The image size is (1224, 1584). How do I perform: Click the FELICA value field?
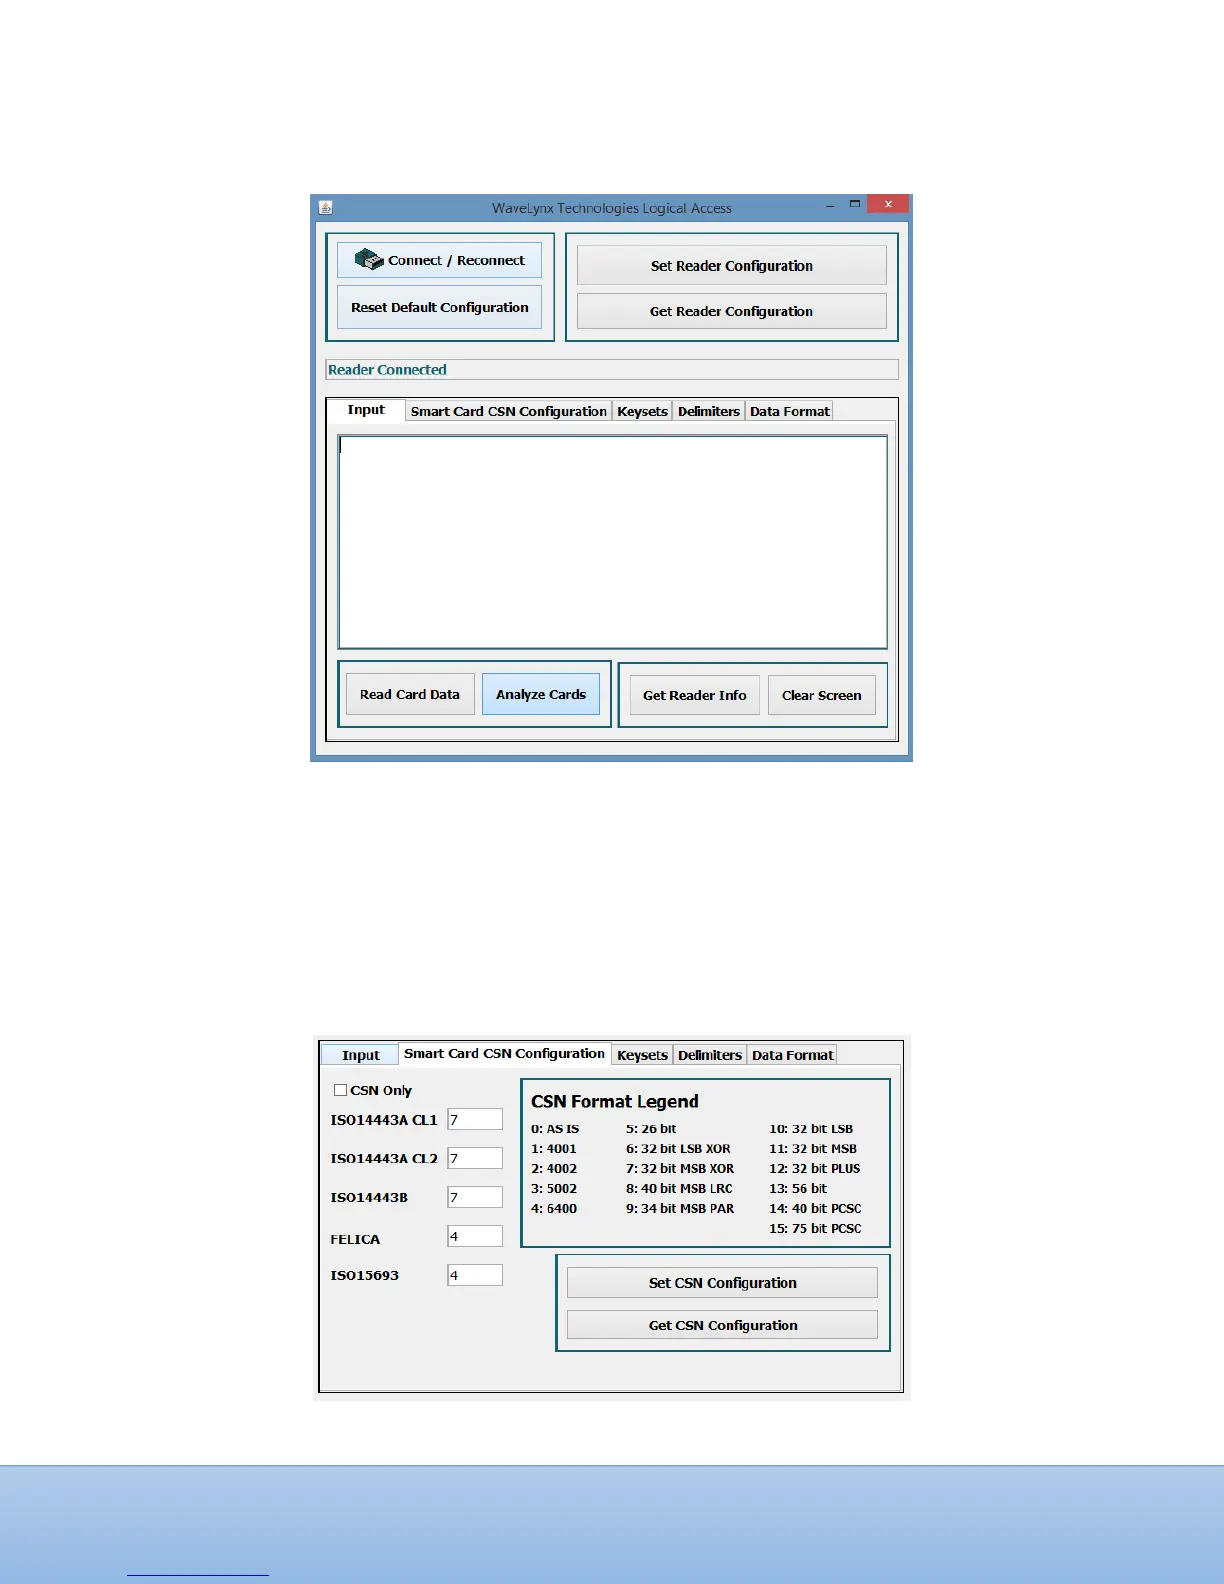[475, 1236]
